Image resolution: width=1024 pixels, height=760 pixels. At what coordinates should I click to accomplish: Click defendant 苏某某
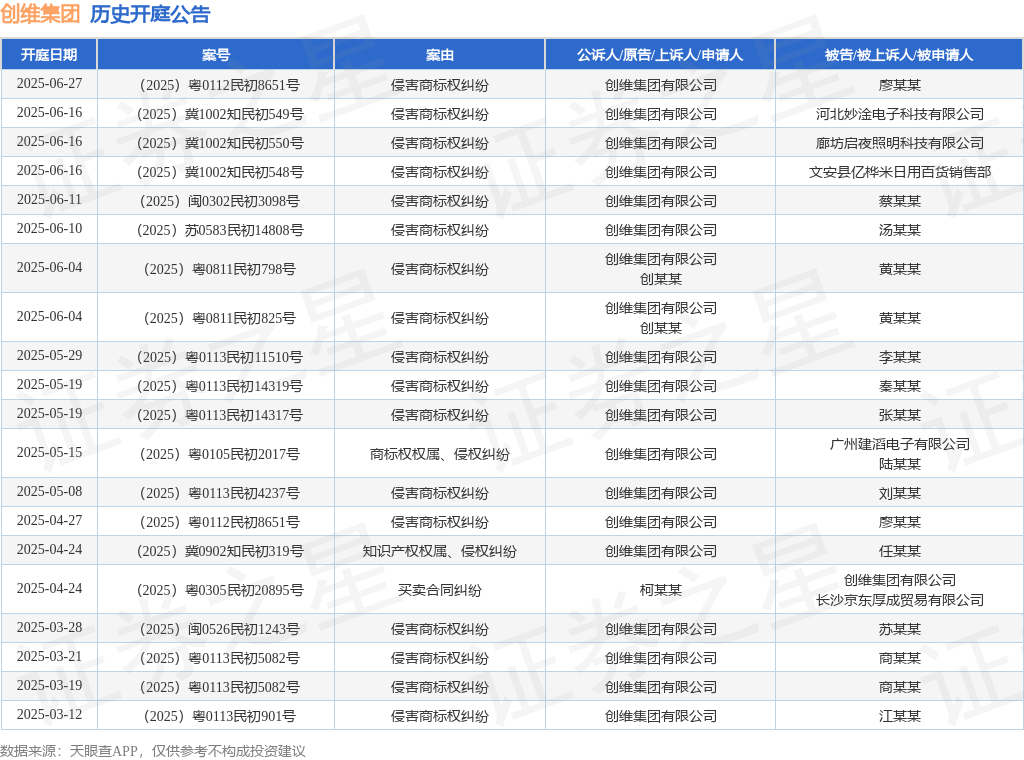pos(899,629)
